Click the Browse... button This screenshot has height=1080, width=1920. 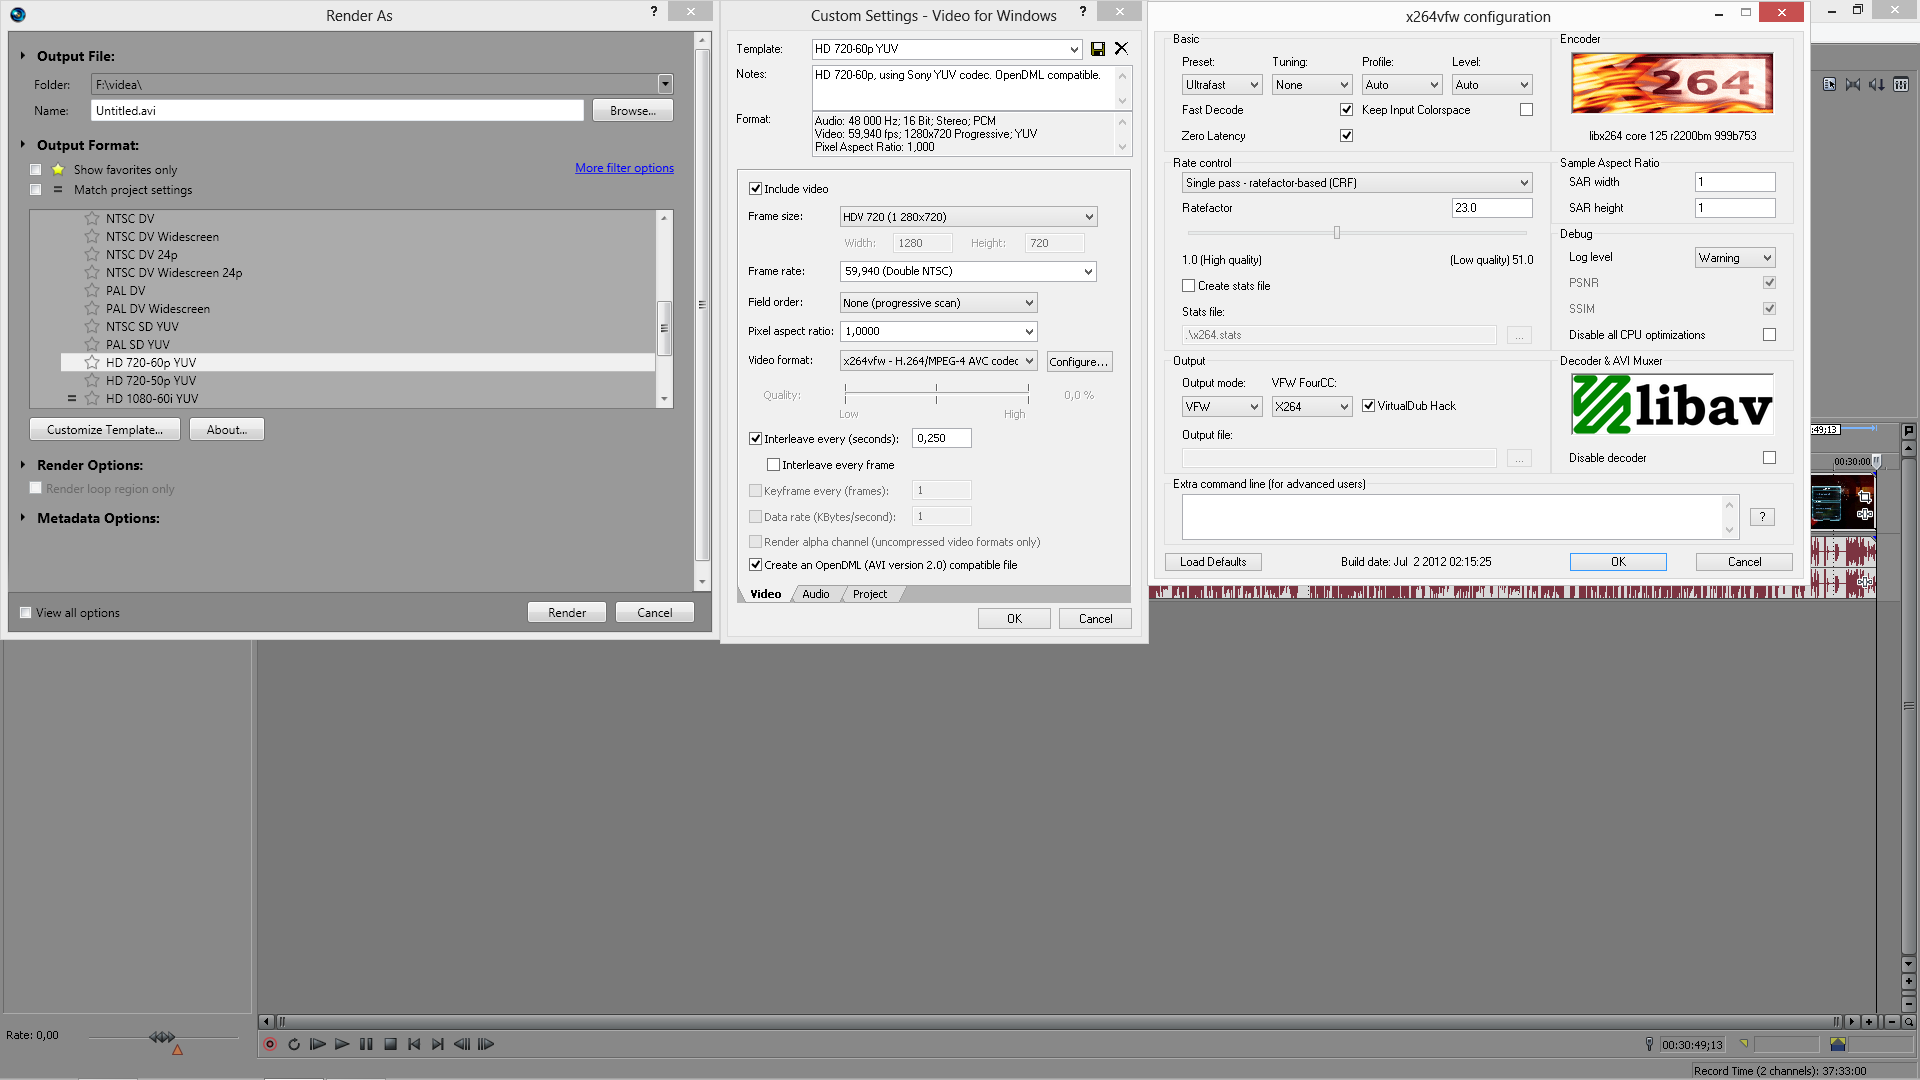pos(633,111)
